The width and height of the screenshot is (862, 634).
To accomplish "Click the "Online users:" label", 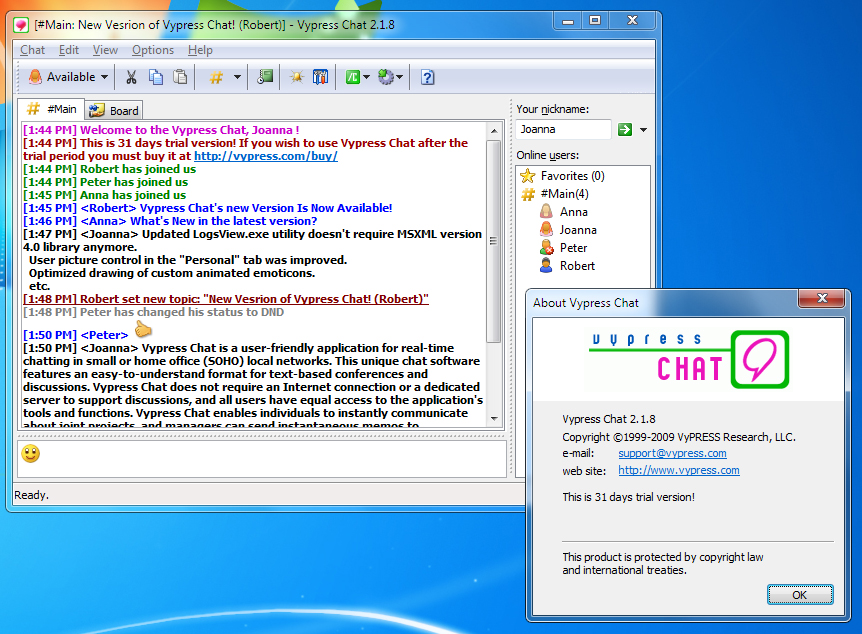I will click(548, 155).
